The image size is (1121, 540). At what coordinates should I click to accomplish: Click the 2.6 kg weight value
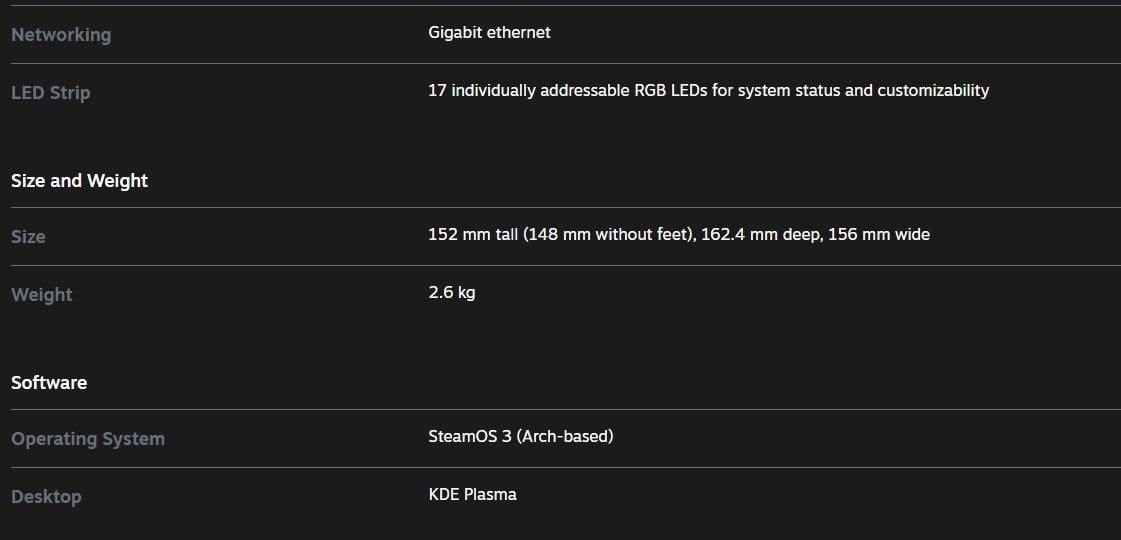click(451, 293)
